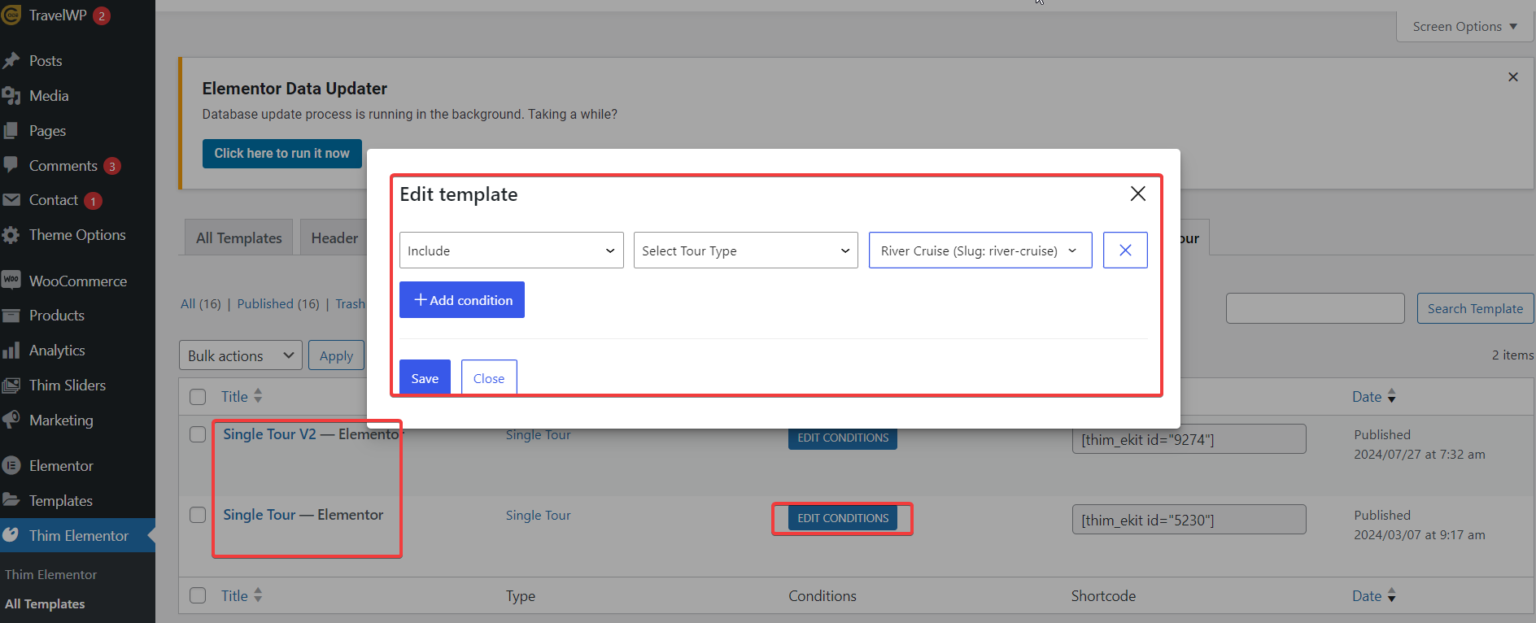Select the shortcode field with id 9274
Image resolution: width=1536 pixels, height=623 pixels.
1189,439
